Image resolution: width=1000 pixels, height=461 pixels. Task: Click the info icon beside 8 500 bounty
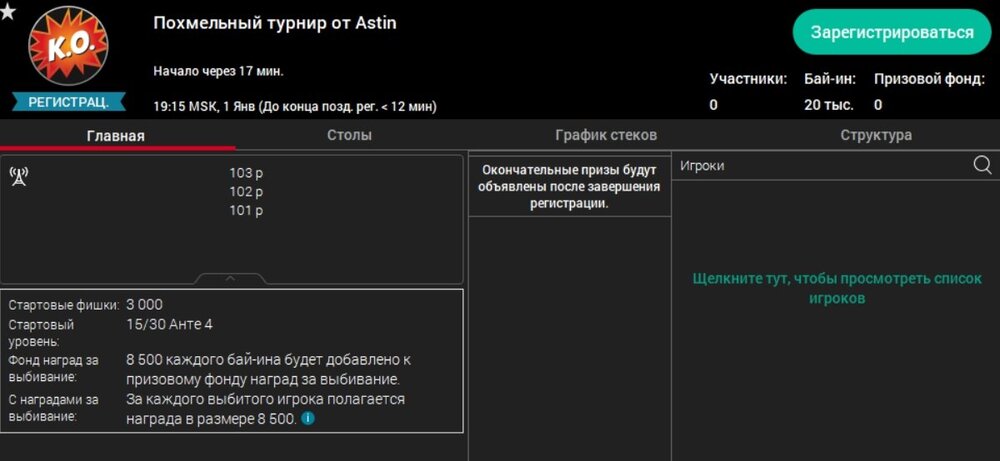point(308,418)
